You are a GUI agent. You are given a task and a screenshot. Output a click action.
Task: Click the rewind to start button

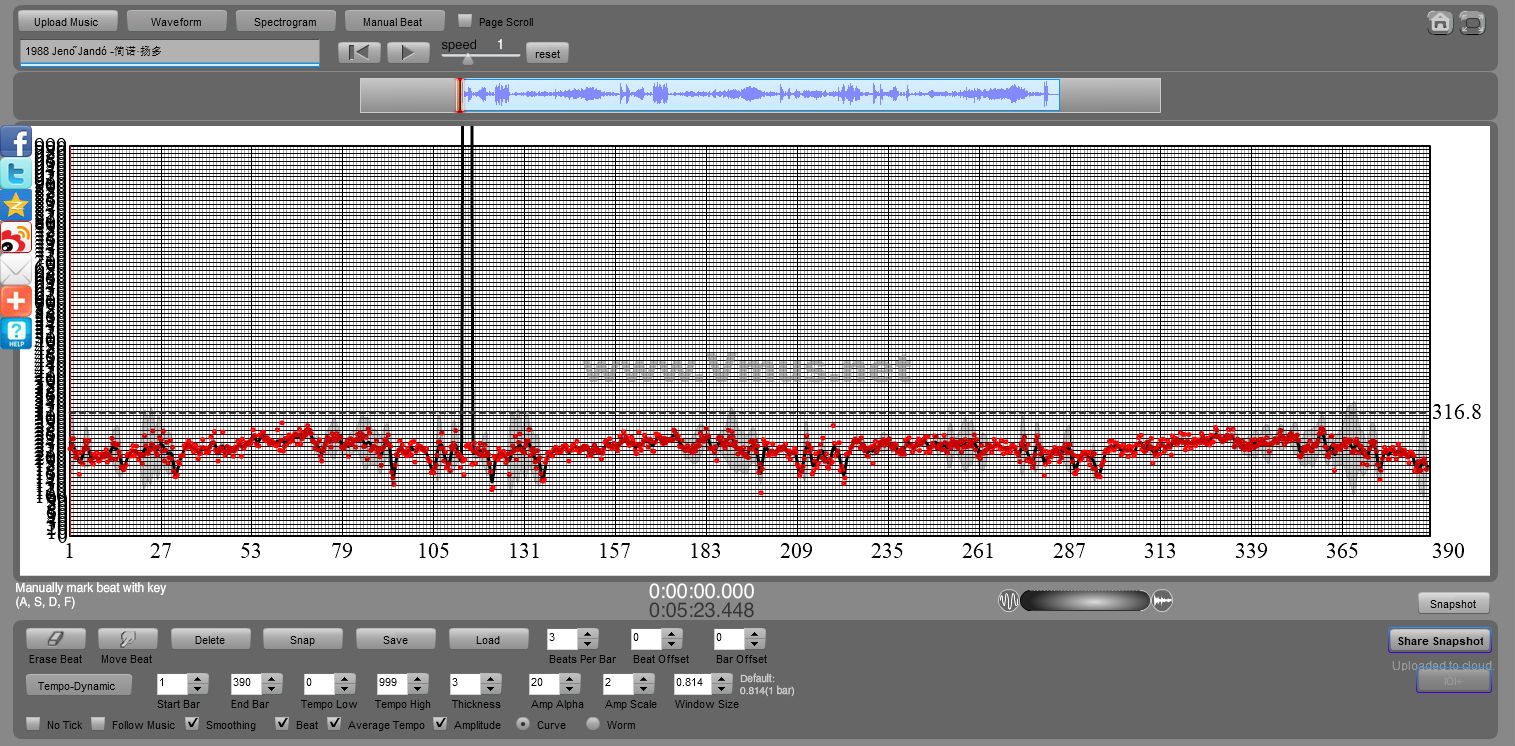359,53
